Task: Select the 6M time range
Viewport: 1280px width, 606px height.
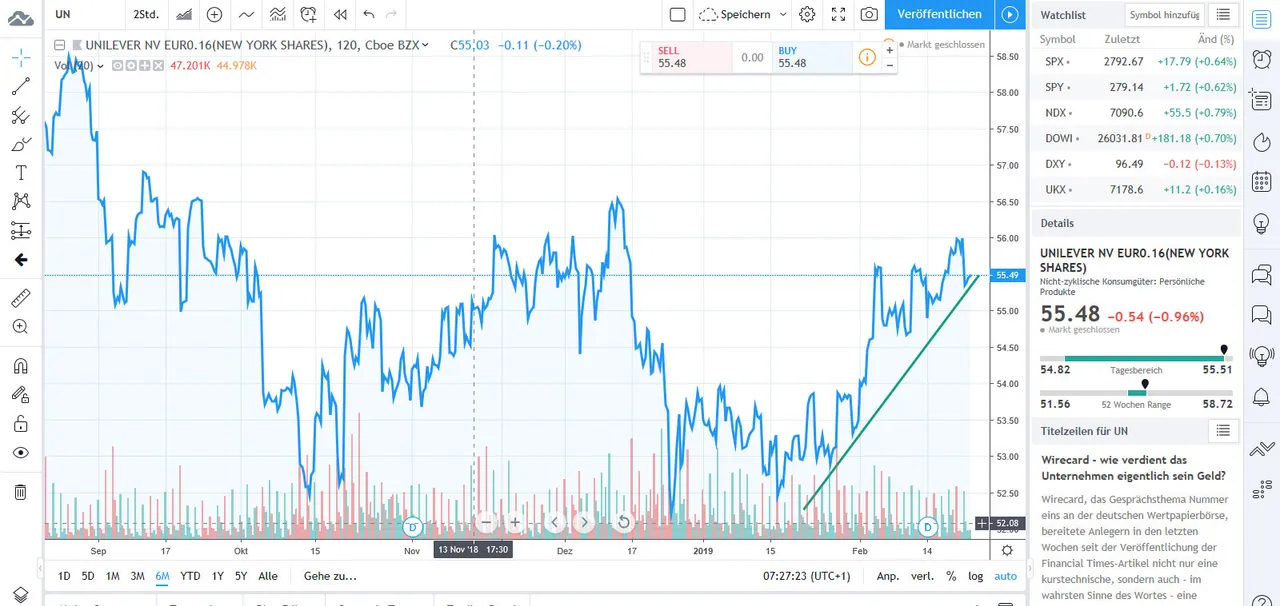Action: tap(162, 576)
